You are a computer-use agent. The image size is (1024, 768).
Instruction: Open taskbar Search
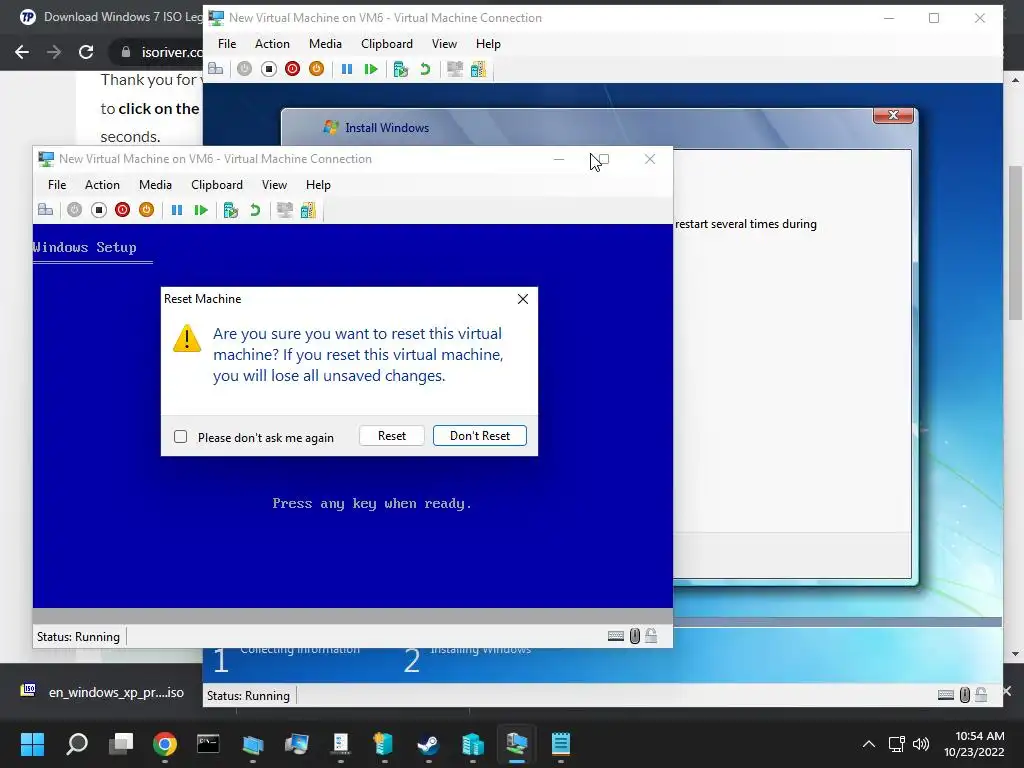(x=77, y=744)
